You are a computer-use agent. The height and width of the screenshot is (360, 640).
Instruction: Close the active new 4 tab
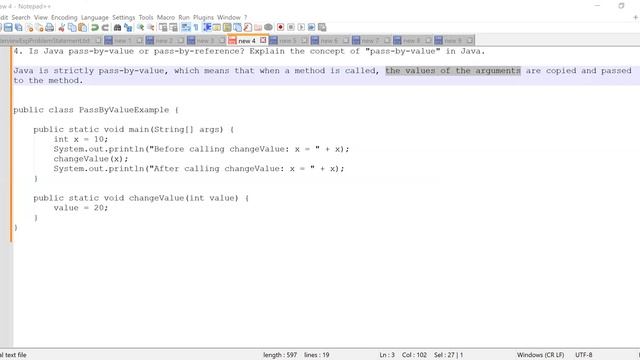(x=263, y=40)
